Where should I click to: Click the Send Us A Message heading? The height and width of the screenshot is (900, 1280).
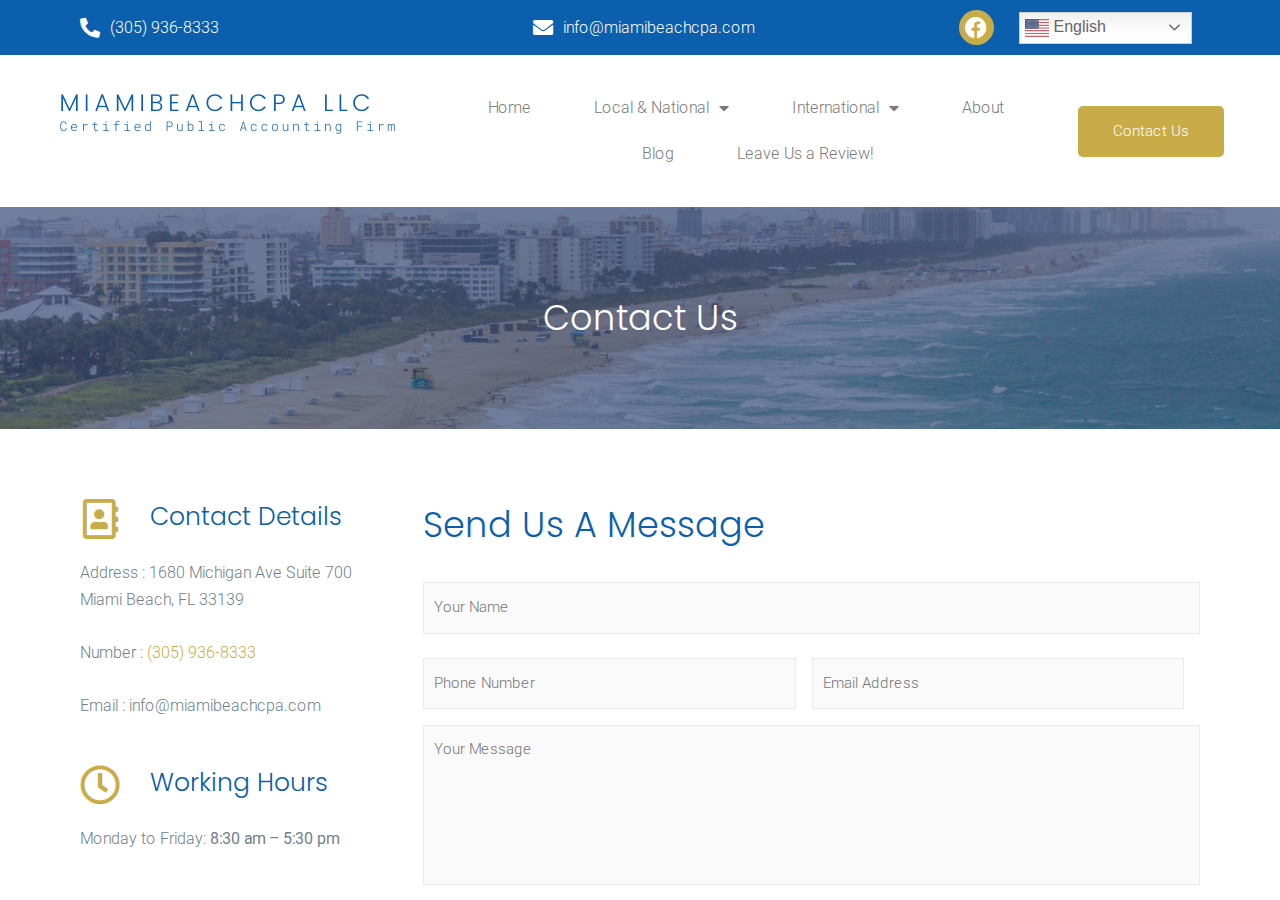click(x=594, y=525)
